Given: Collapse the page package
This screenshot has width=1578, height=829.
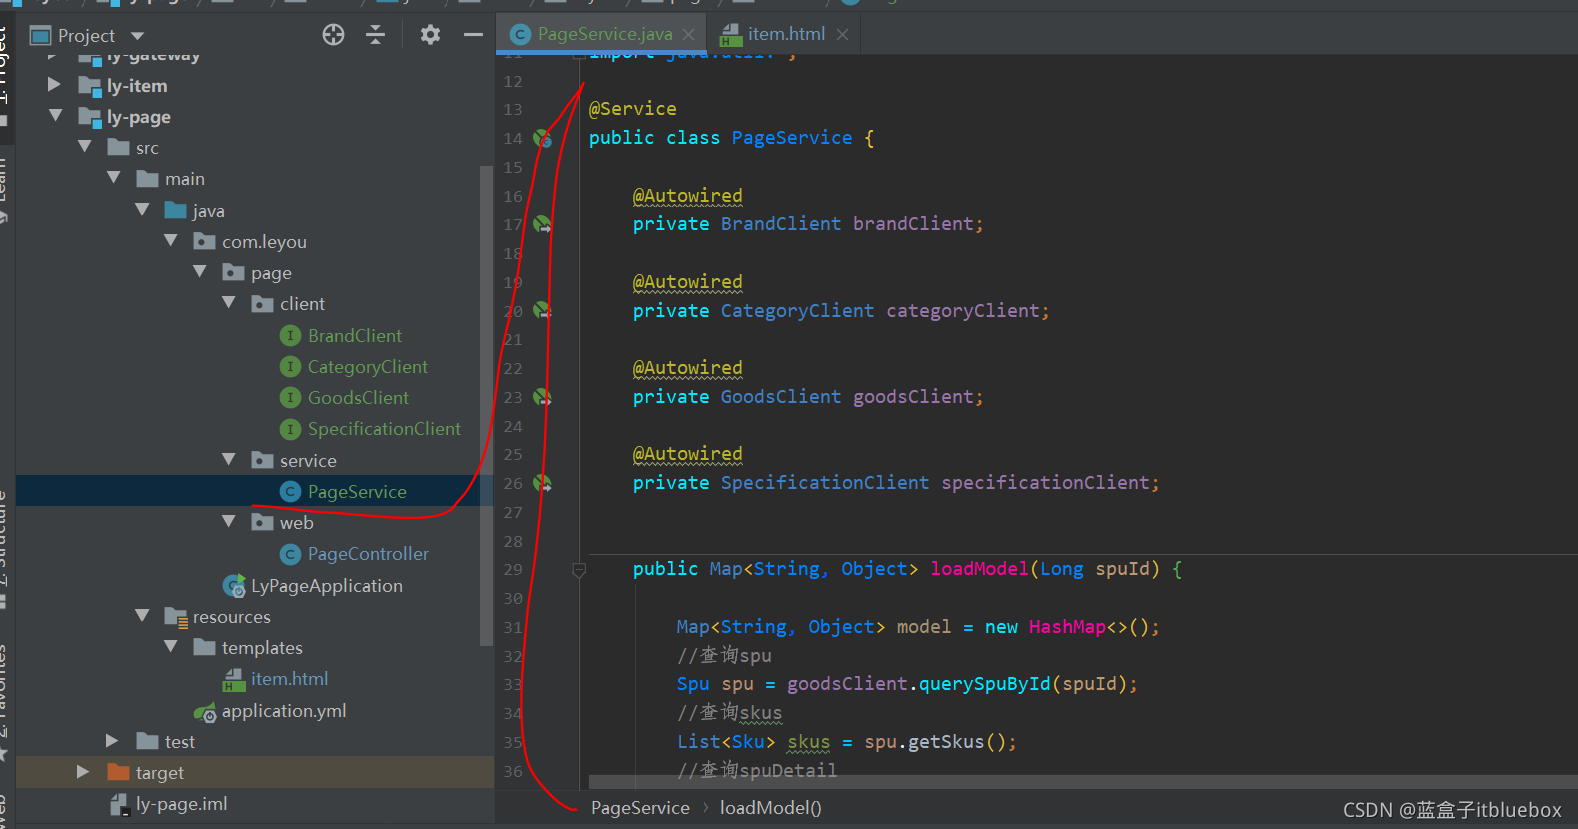Looking at the screenshot, I should click(200, 272).
